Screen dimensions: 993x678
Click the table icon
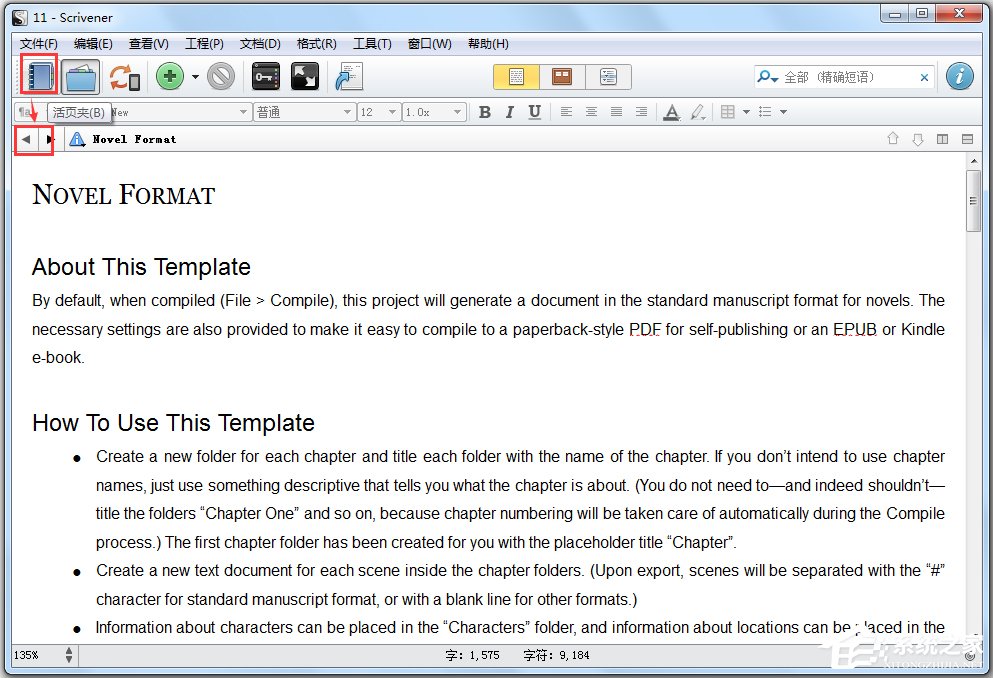click(728, 112)
